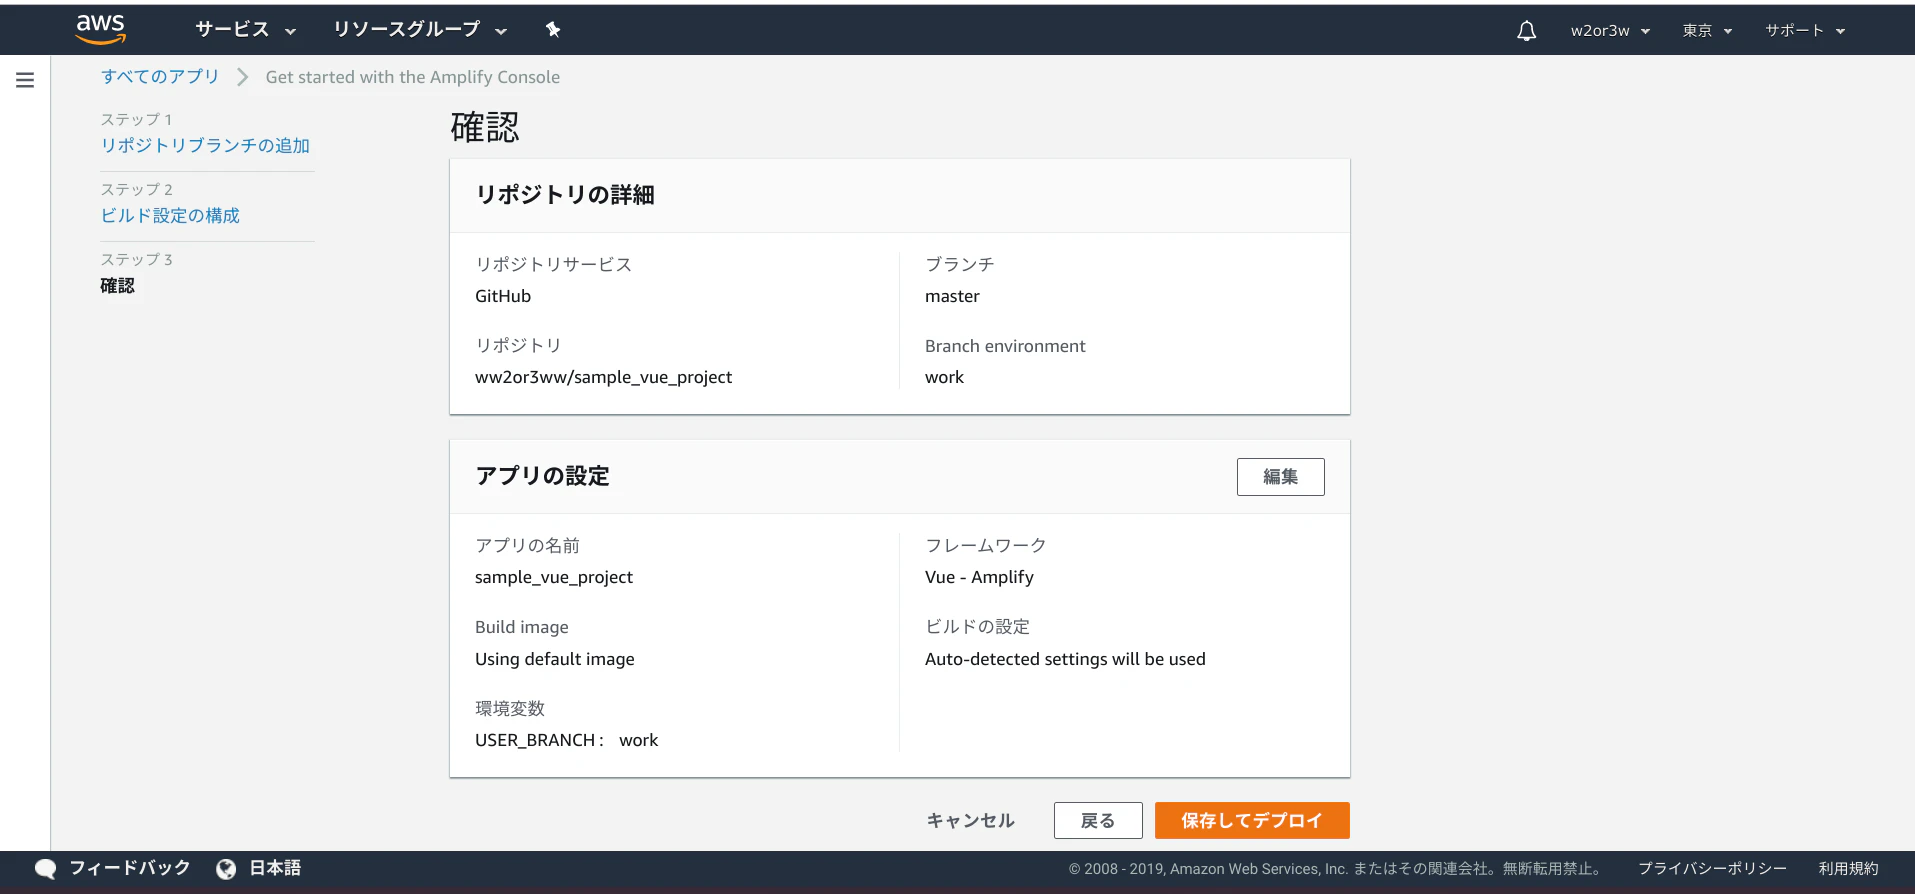Click the USER_BRANCH environment variable entry
Screen dimensions: 1915x894
click(567, 740)
